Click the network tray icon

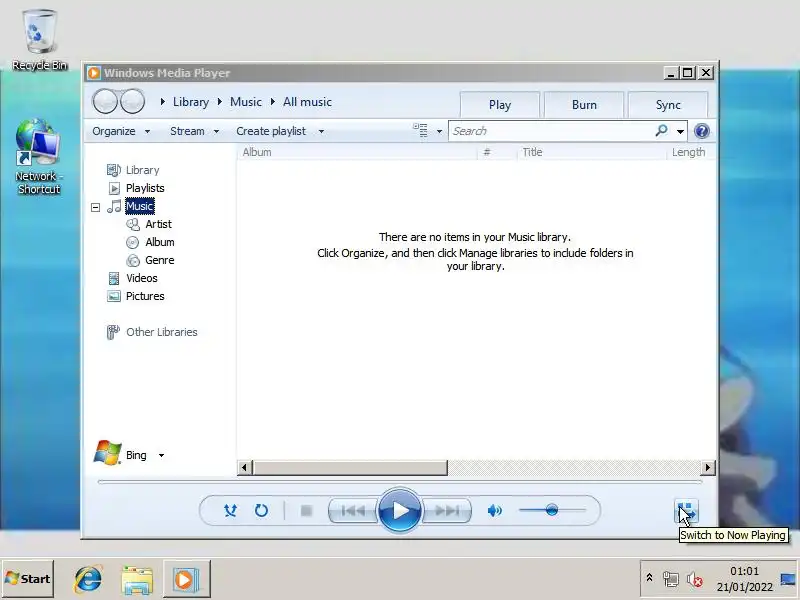670,579
